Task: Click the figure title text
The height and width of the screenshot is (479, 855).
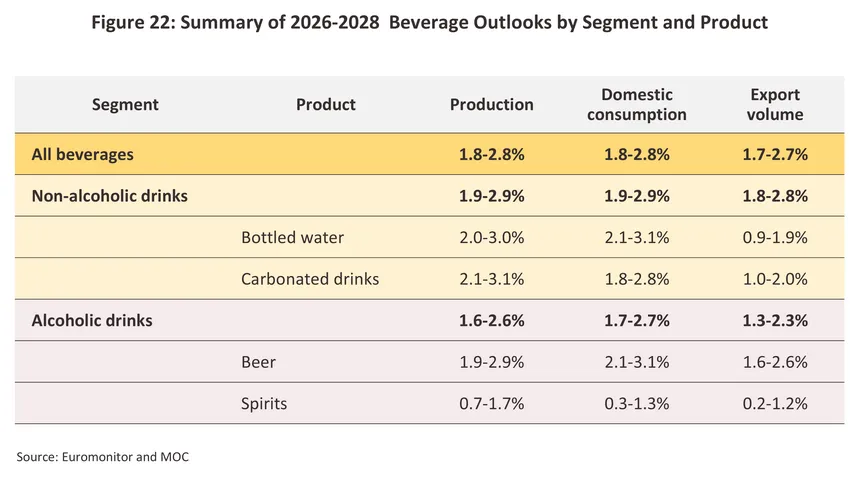Action: coord(430,22)
